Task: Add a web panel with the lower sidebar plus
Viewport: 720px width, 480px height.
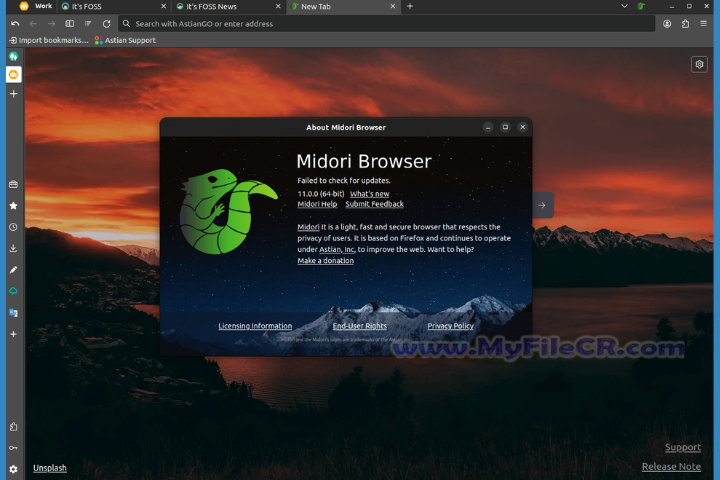Action: 13,334
